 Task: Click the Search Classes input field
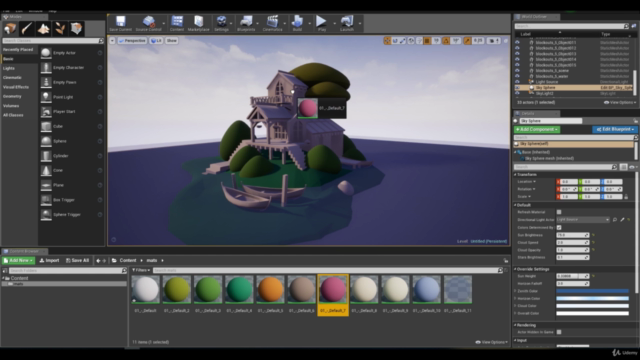click(53, 40)
